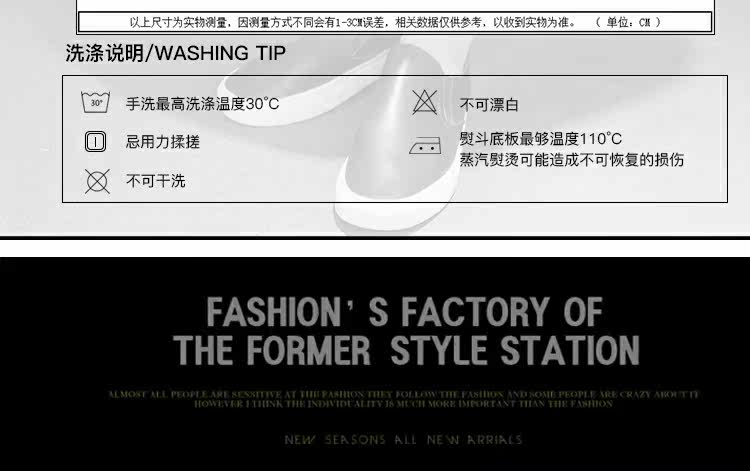750x471 pixels.
Task: Click the 蒸汽熨烫可能造成不可恢复的损伤 warning line
Action: click(572, 160)
